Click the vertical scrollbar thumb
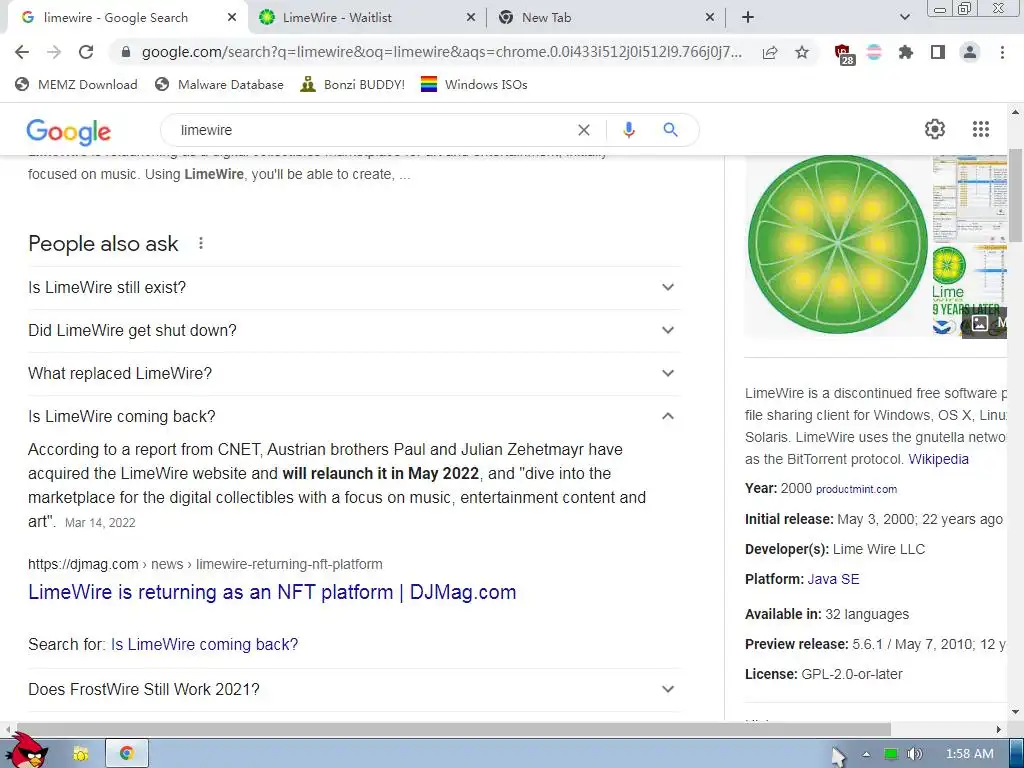The height and width of the screenshot is (768, 1024). click(1015, 195)
